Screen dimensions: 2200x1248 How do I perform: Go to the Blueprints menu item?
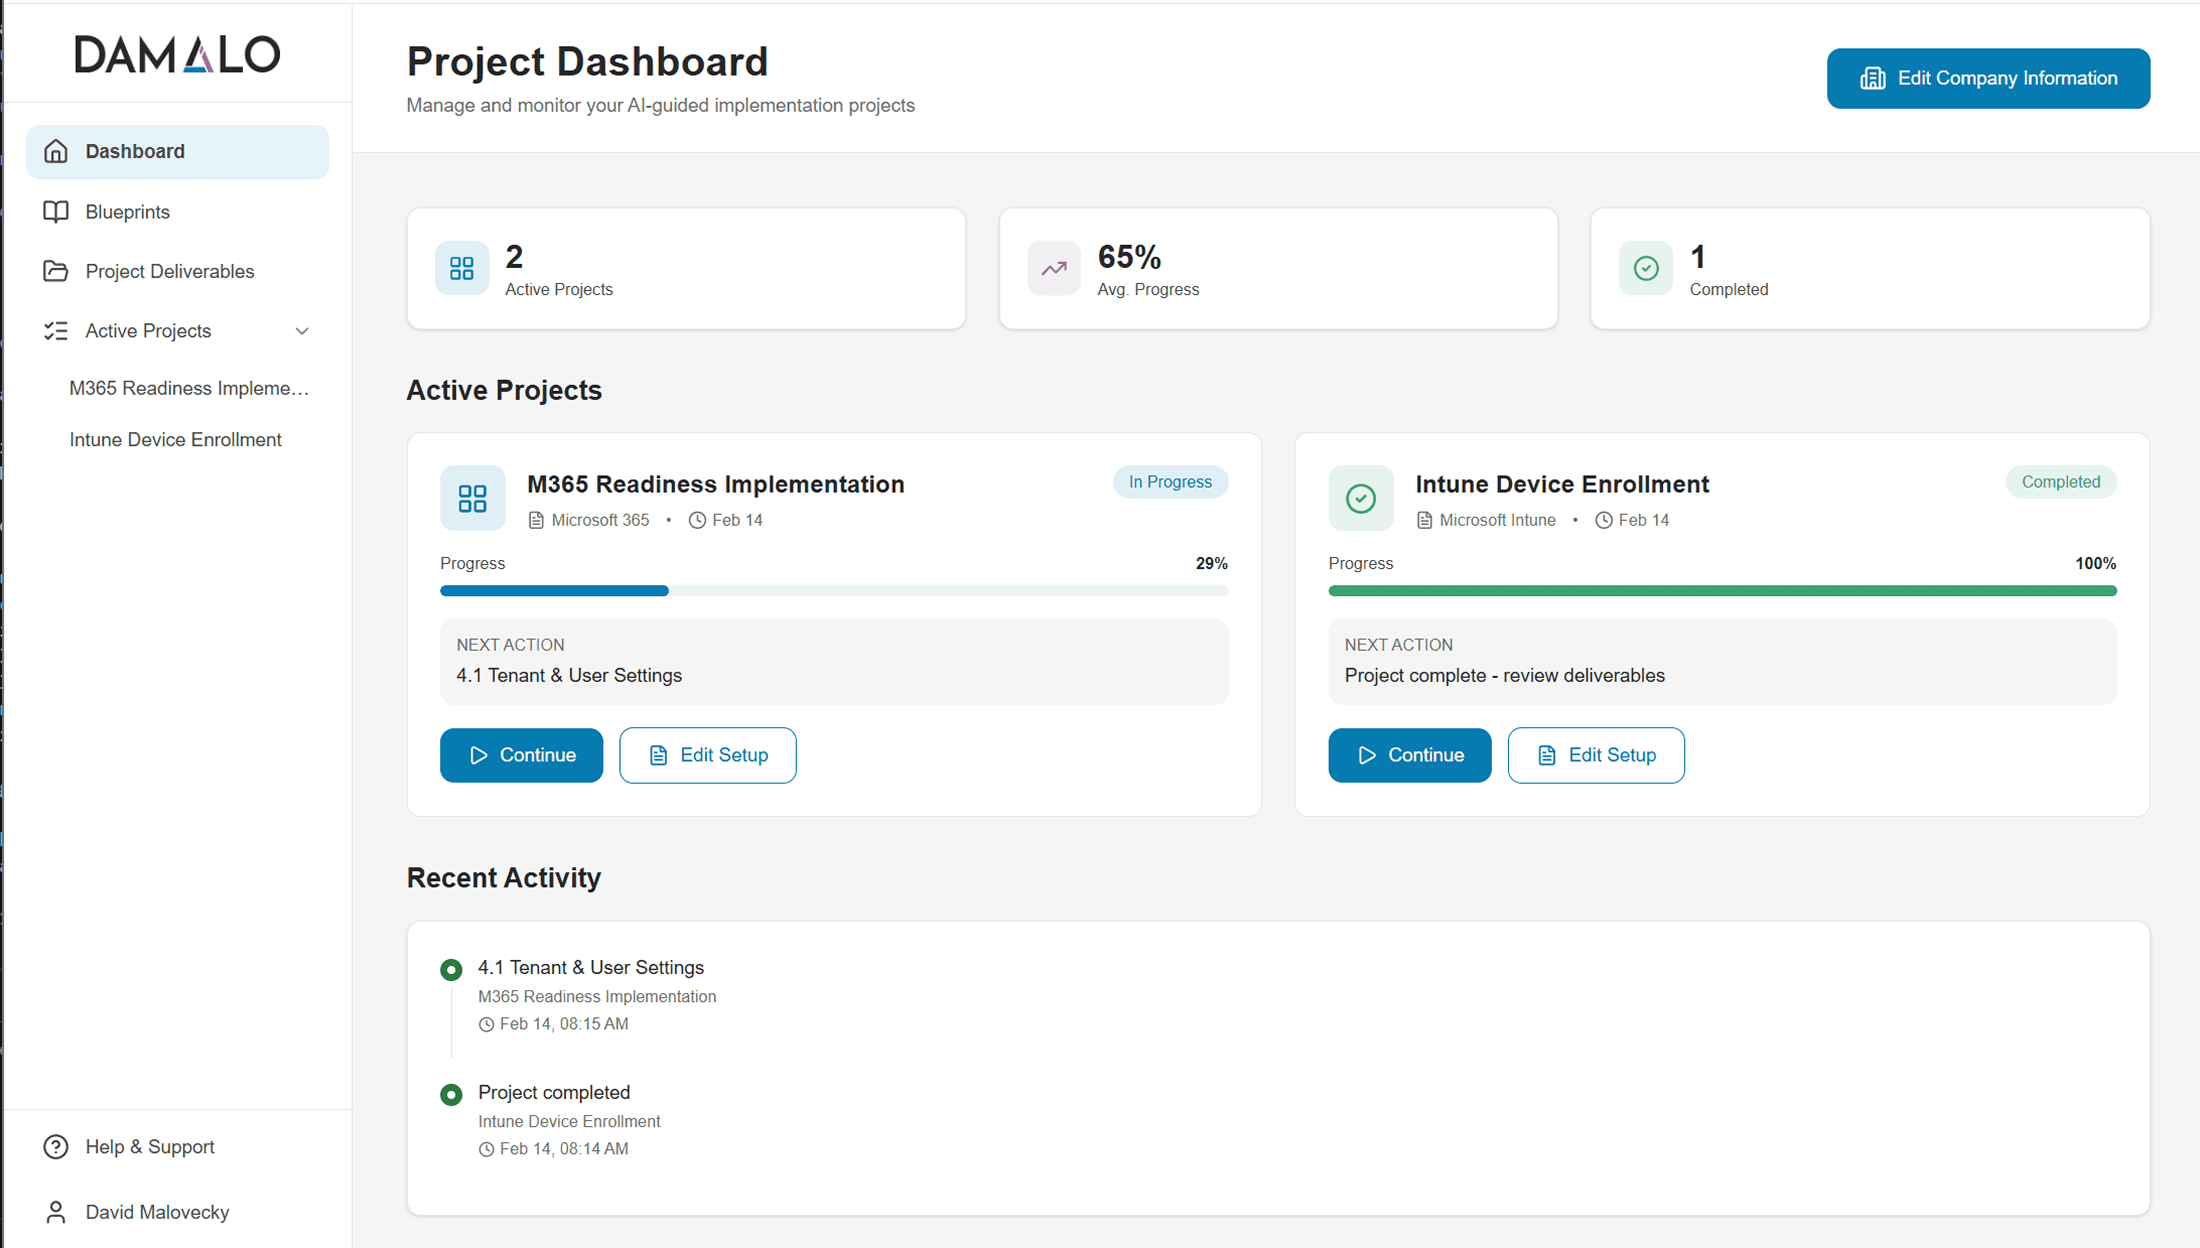(127, 212)
